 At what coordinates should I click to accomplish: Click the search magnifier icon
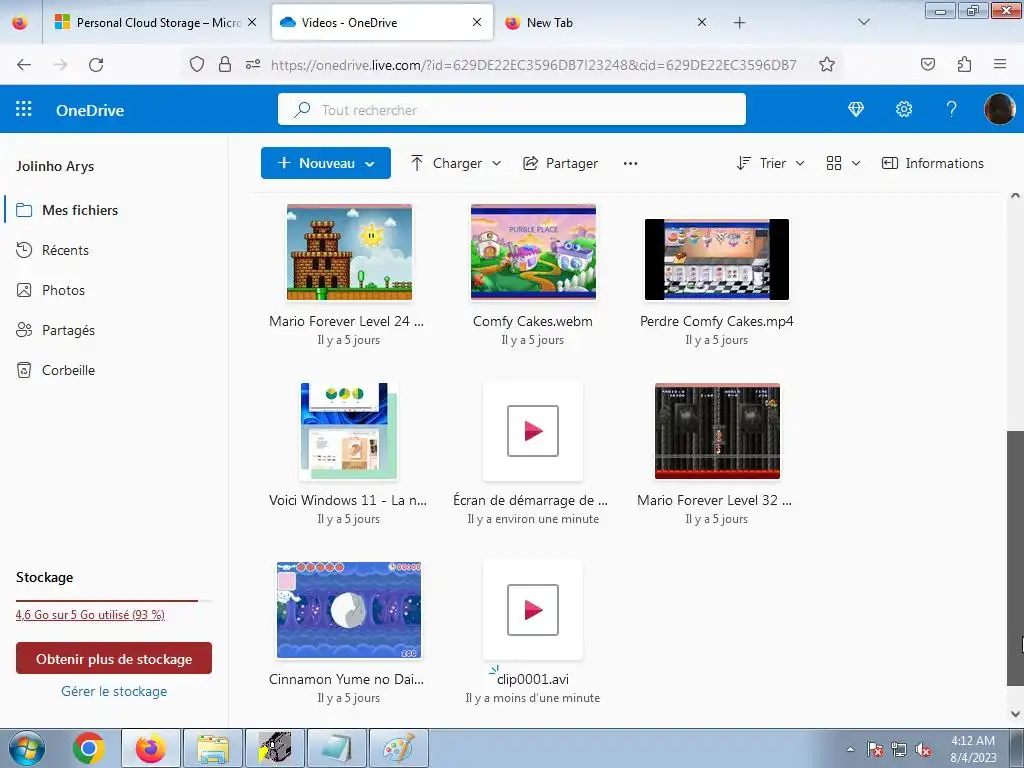(x=302, y=110)
